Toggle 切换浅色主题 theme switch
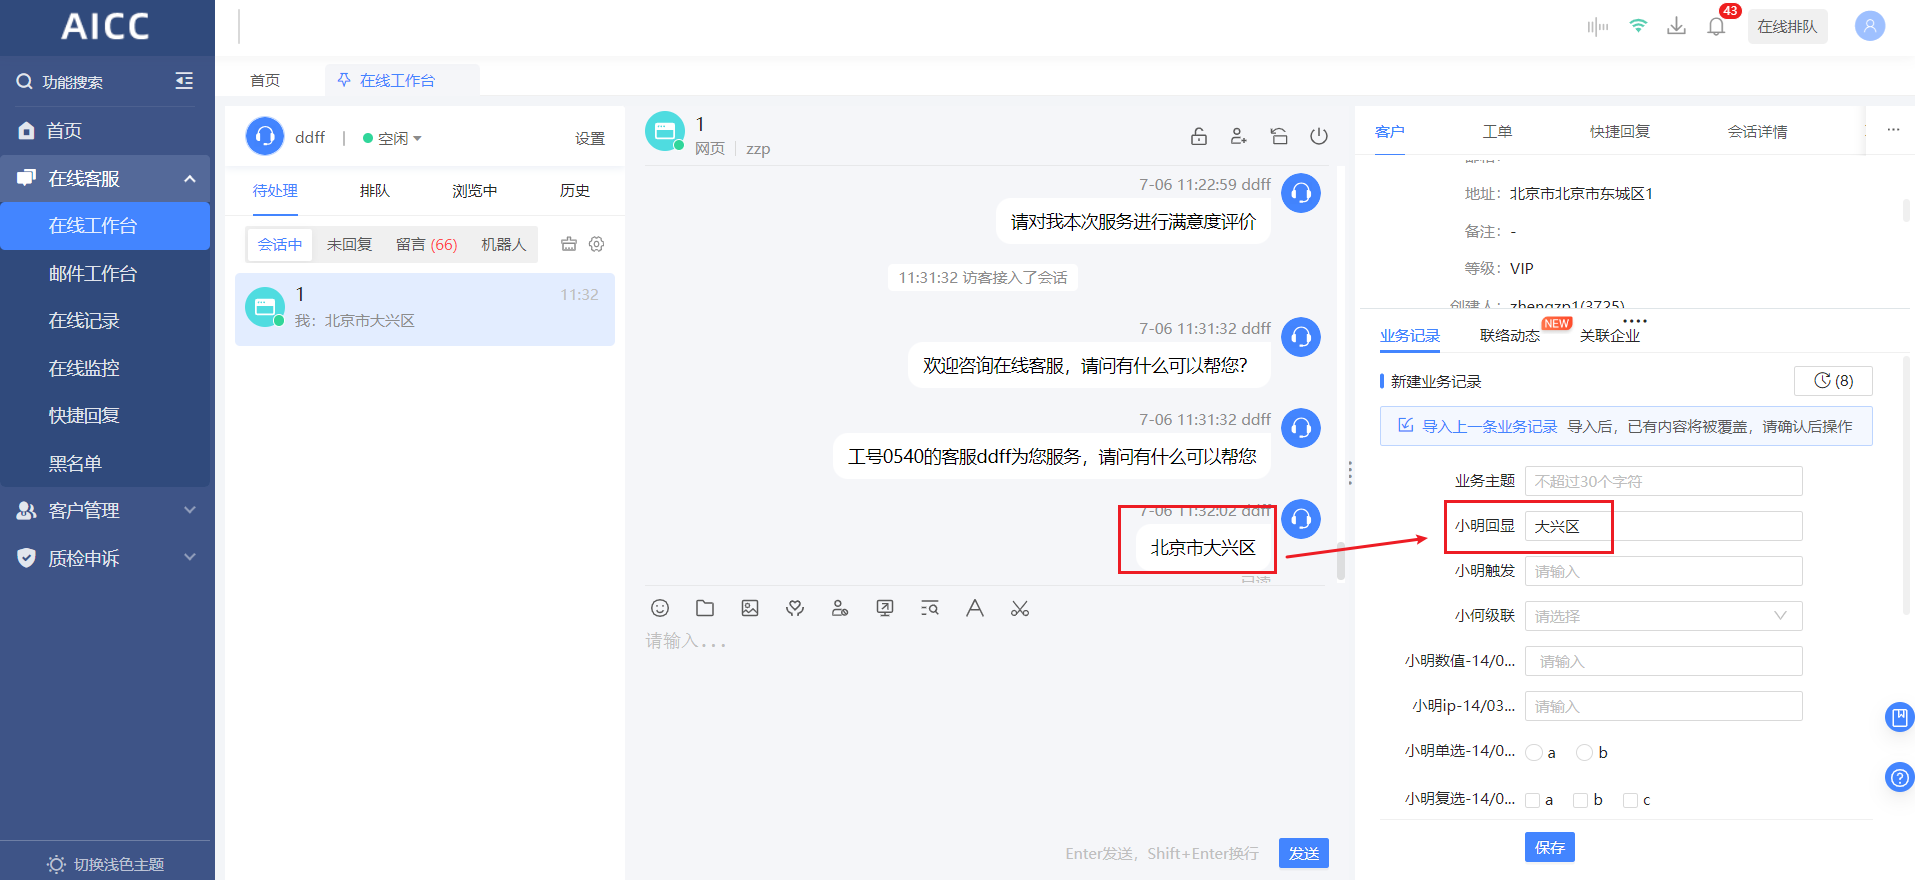Screen dimensions: 1915x880 tap(106, 864)
